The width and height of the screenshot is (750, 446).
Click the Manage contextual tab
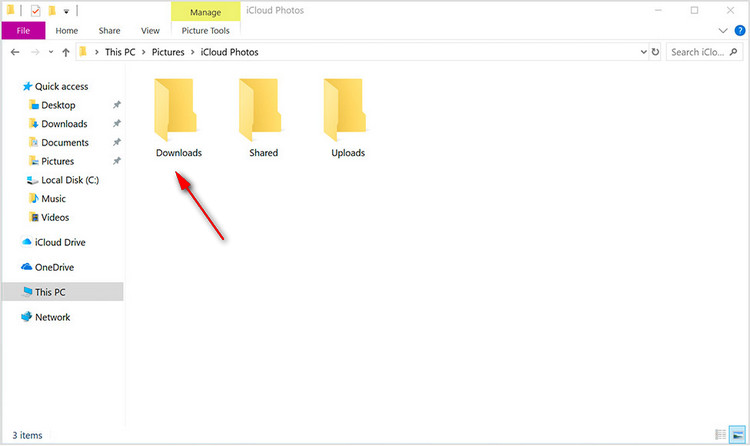coord(206,12)
